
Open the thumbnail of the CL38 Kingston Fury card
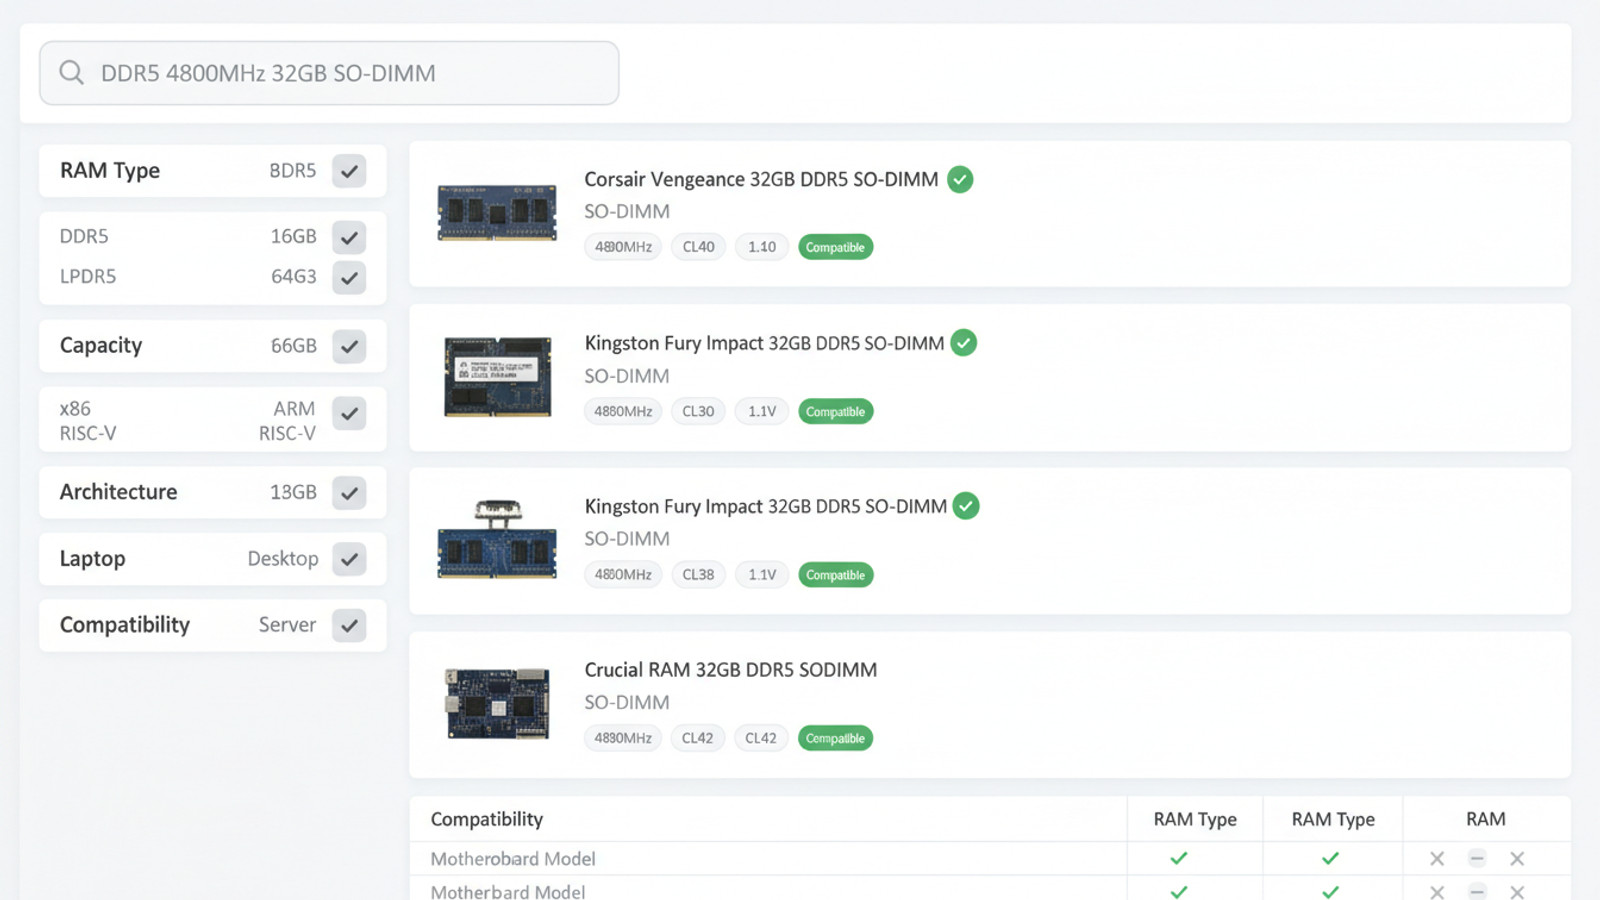pyautogui.click(x=497, y=540)
